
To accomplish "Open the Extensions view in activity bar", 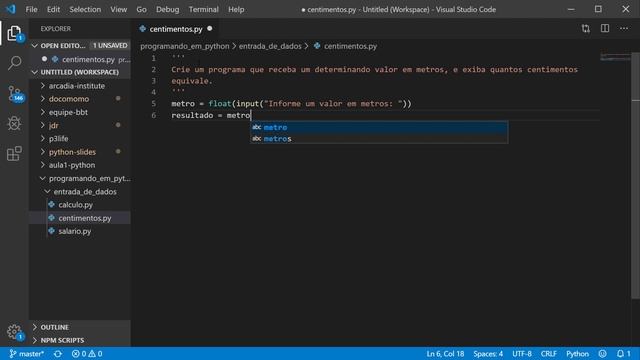I will 14,153.
